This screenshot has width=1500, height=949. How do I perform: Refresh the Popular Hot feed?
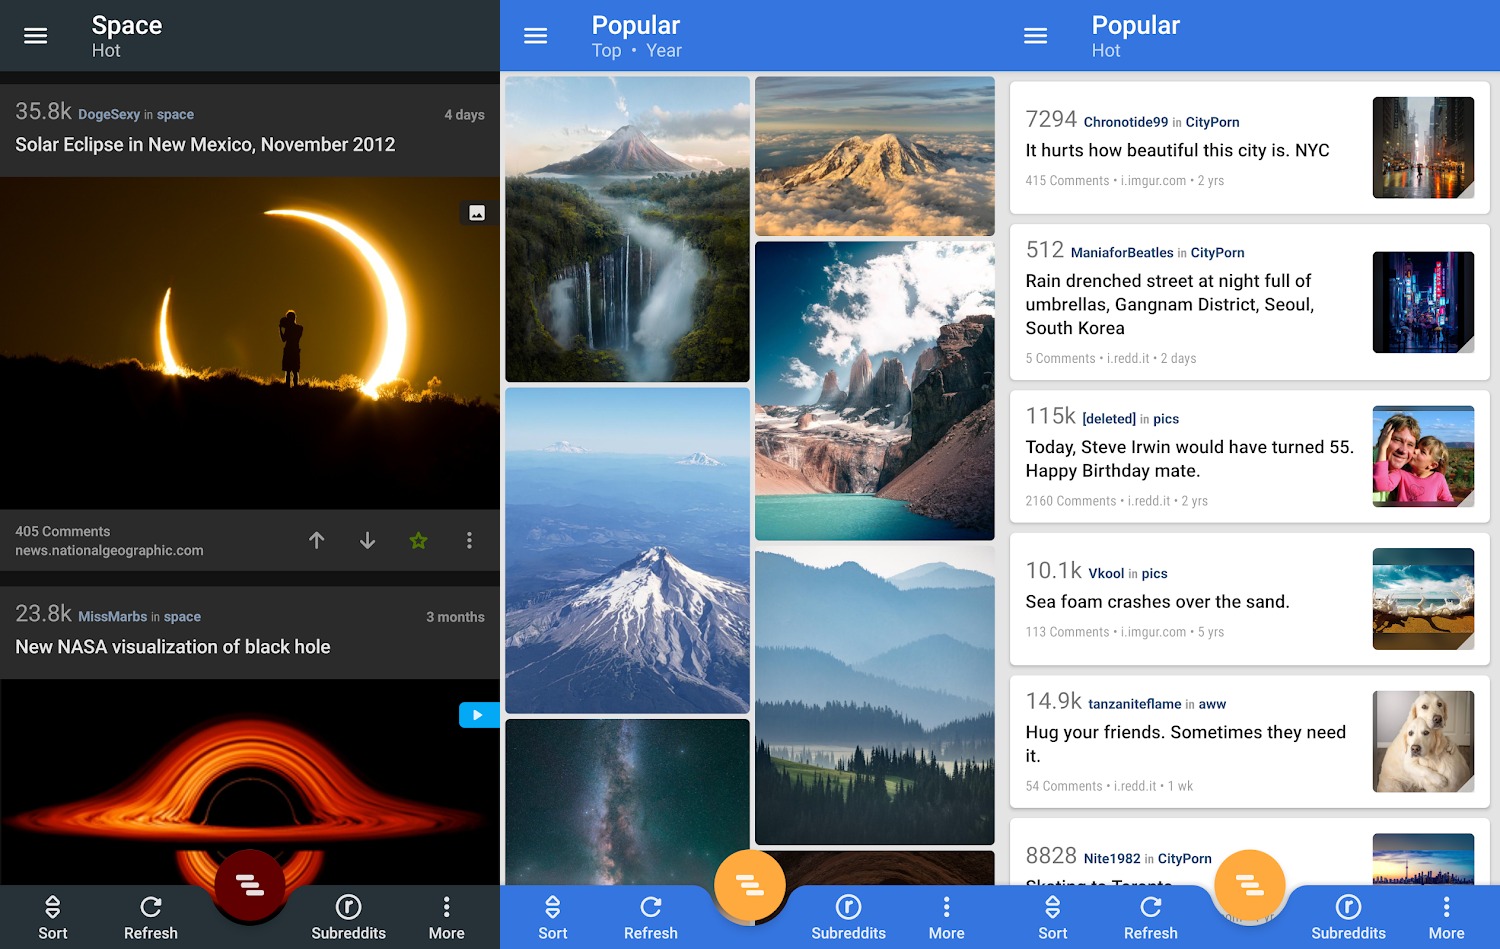(1150, 915)
